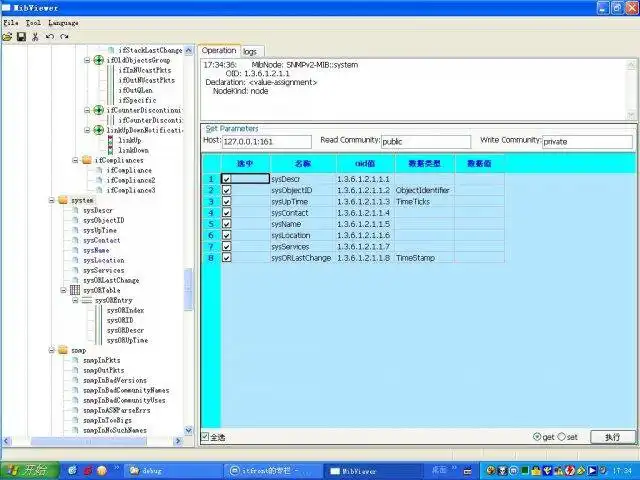Click the taskbar clock showing 17:34
This screenshot has height=480, width=640.
coord(622,471)
